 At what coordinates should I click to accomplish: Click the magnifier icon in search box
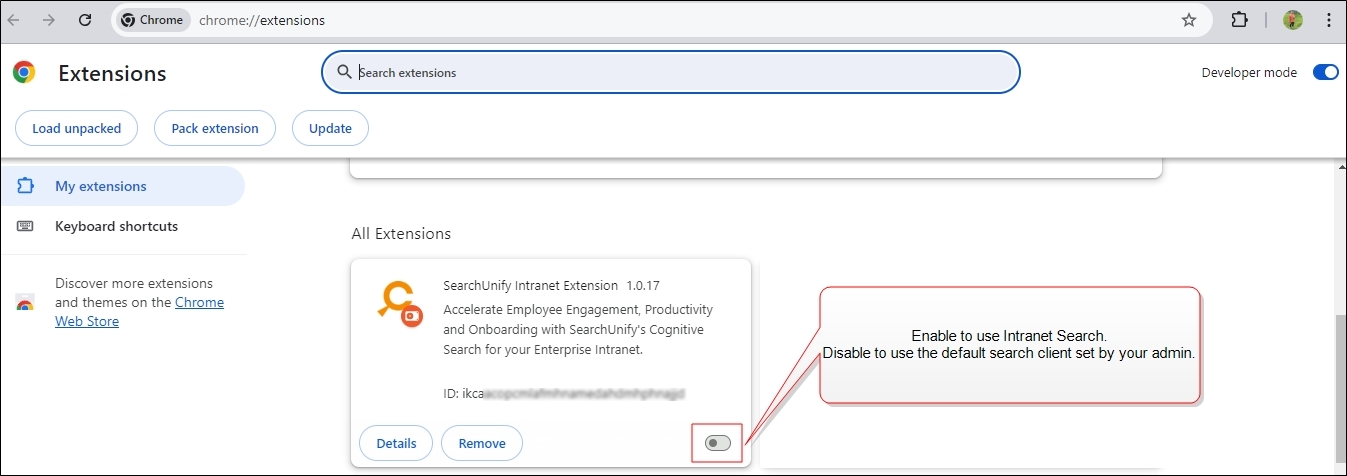coord(344,72)
